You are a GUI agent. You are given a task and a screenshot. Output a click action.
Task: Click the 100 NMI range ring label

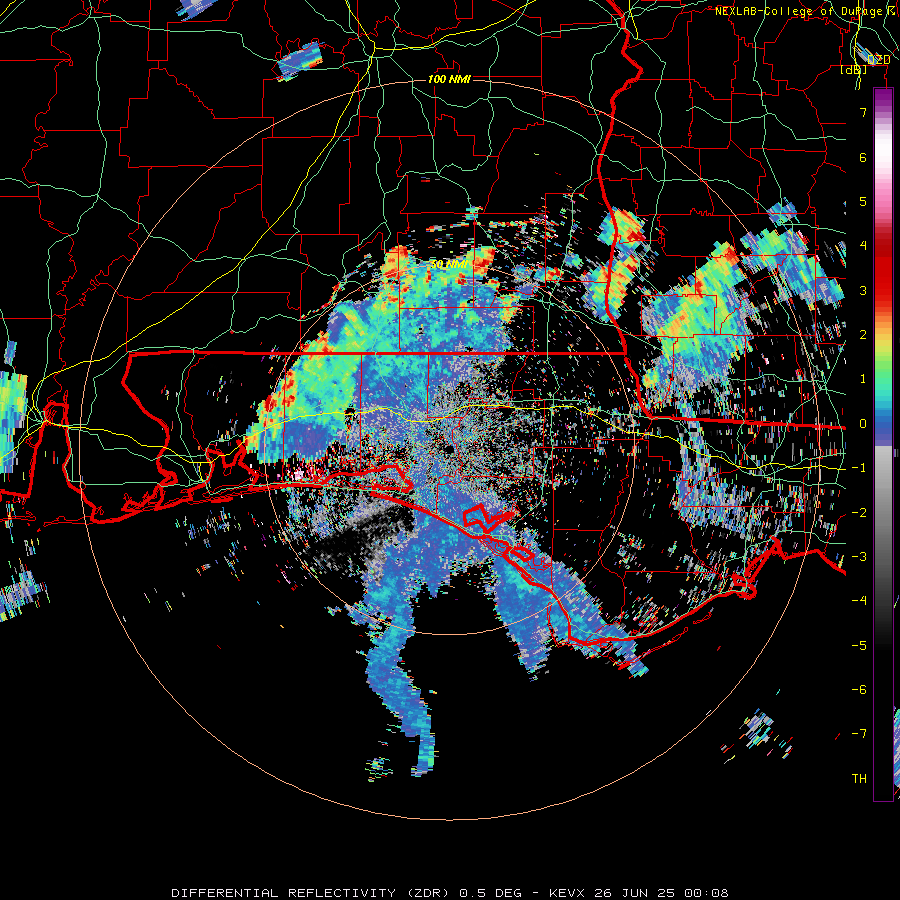449,79
